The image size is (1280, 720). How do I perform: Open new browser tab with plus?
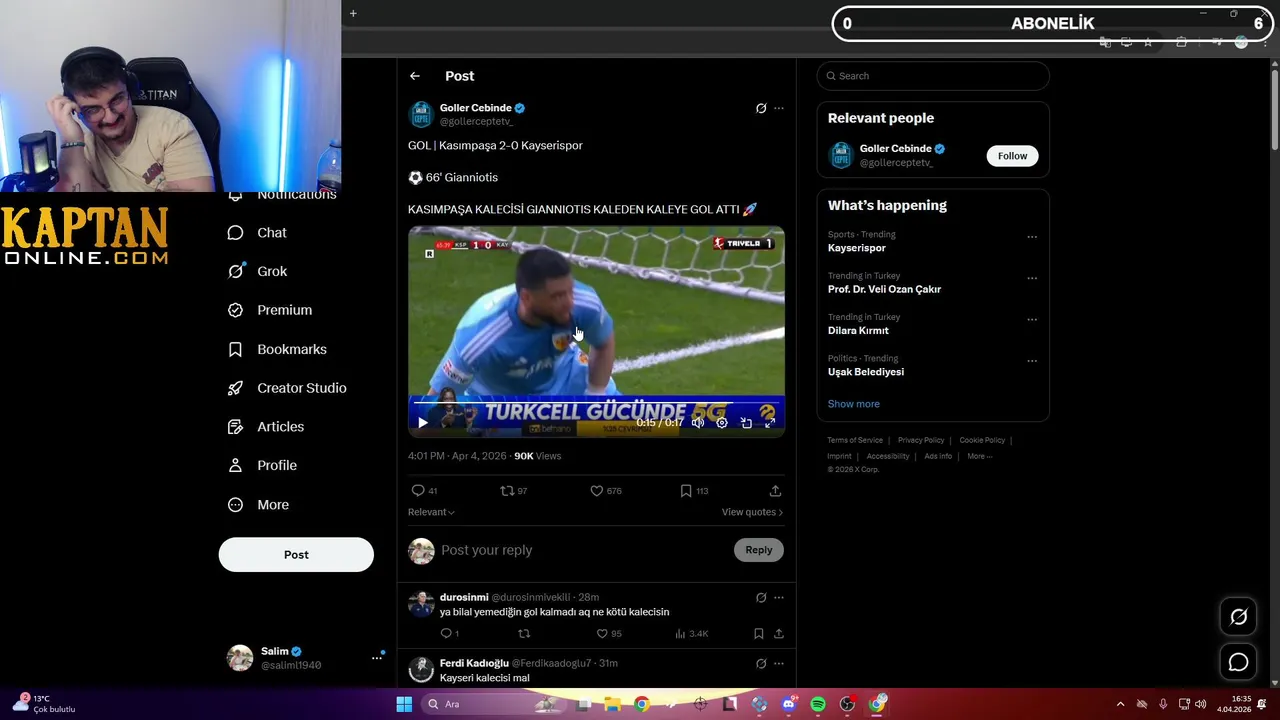click(x=353, y=14)
